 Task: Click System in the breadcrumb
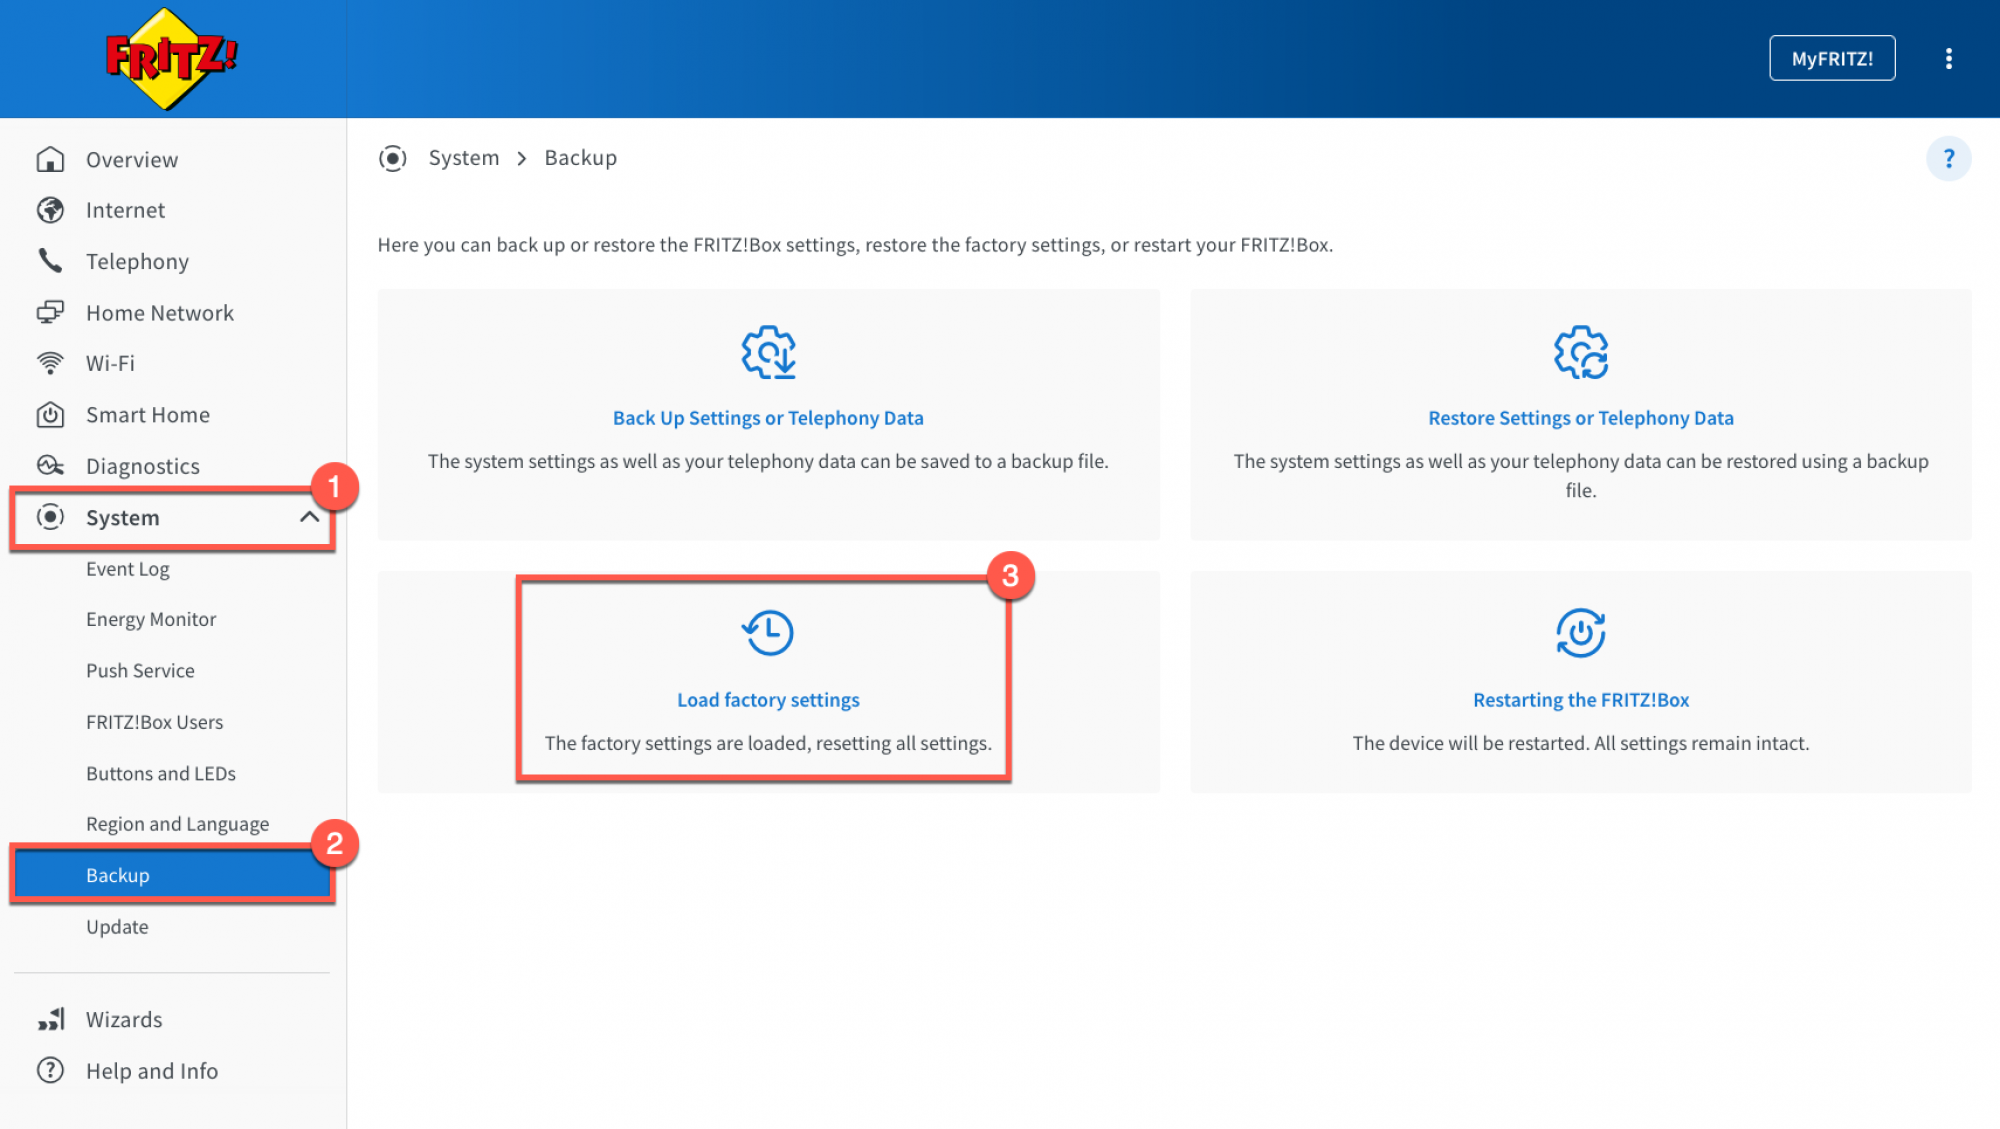[x=464, y=158]
